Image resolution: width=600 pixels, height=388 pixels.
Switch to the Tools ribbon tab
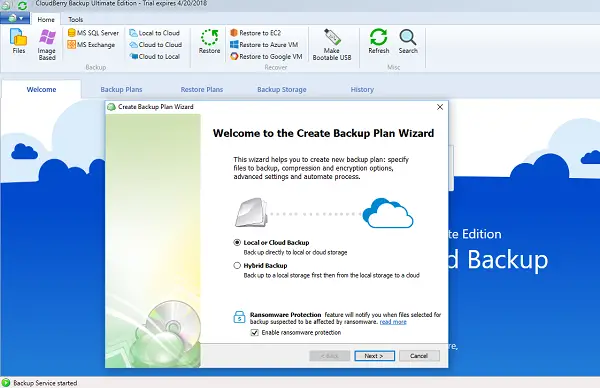click(75, 20)
